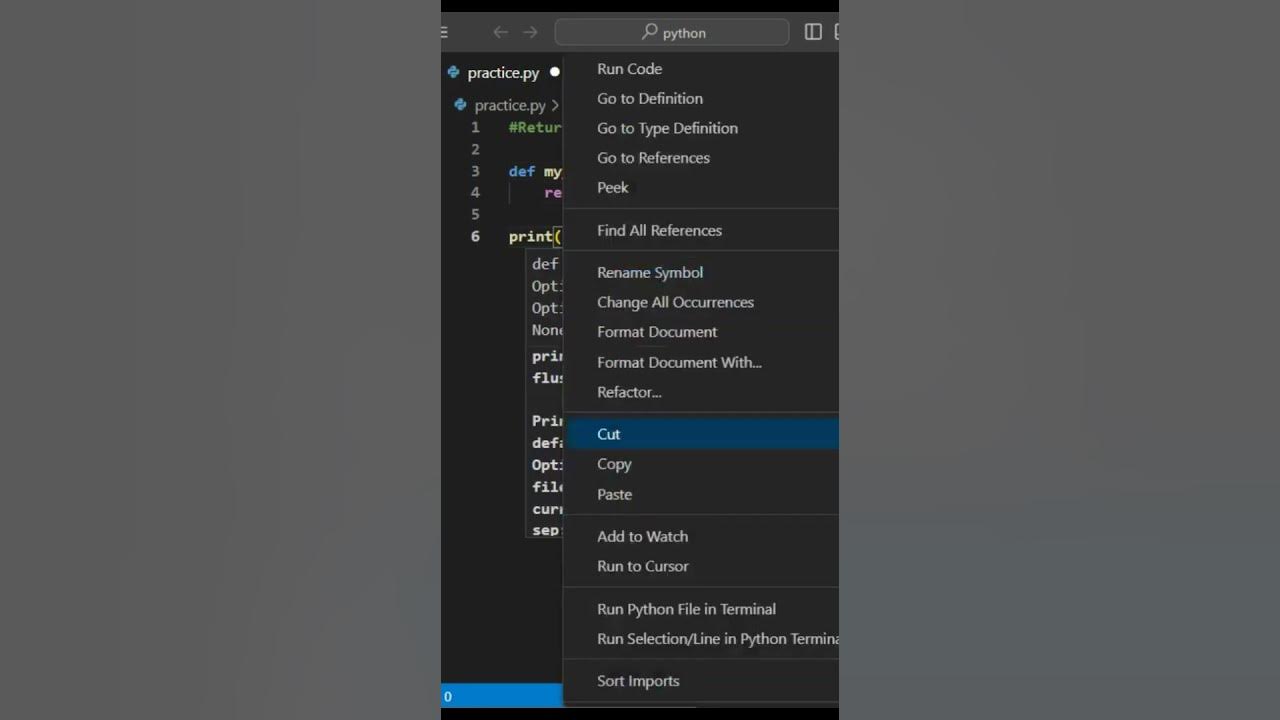Open the Format Document With... option
Image resolution: width=1280 pixels, height=720 pixels.
click(x=679, y=362)
